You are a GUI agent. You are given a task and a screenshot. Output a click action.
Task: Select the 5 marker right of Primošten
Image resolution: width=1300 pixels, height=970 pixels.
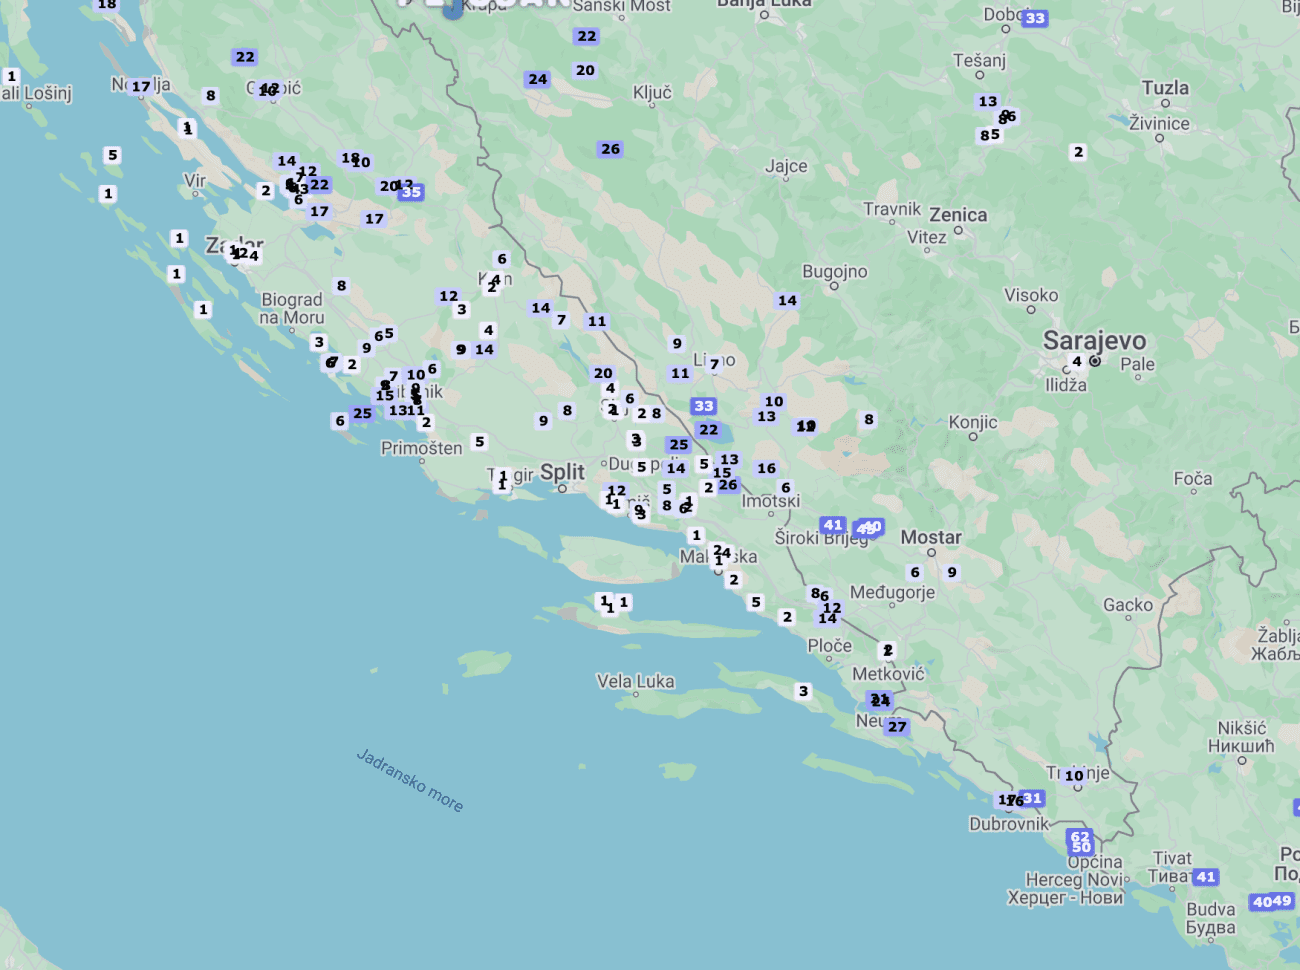(x=480, y=442)
